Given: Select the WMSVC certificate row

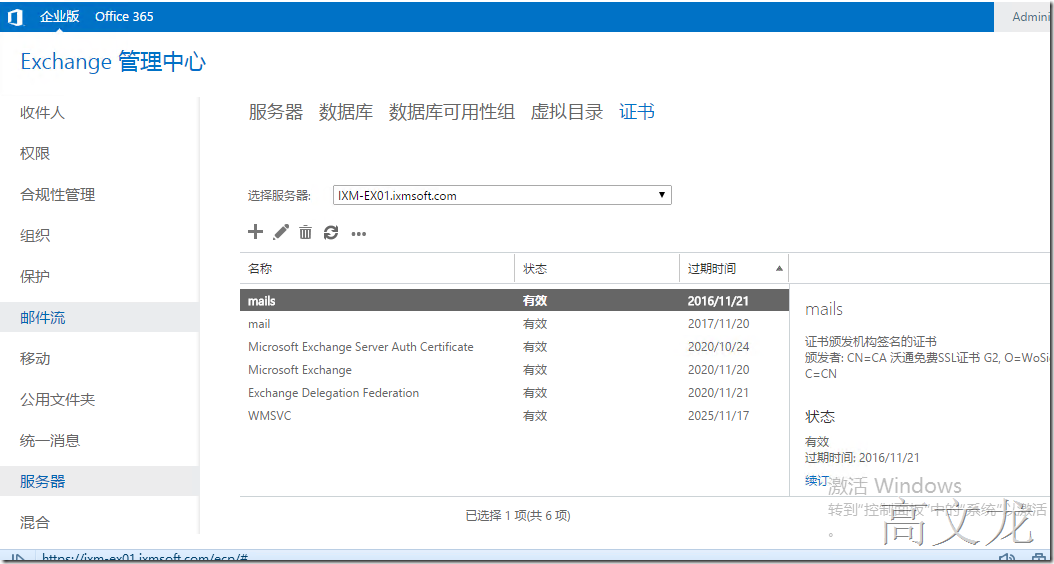Looking at the screenshot, I should tap(514, 415).
